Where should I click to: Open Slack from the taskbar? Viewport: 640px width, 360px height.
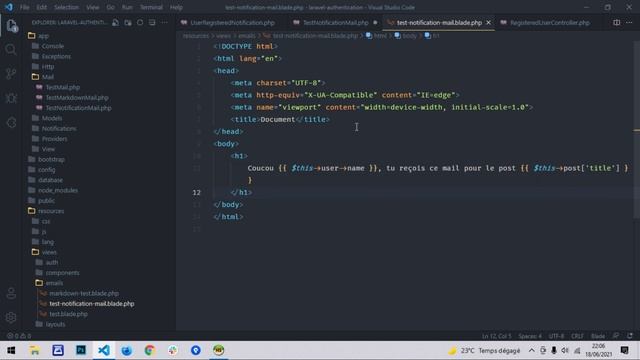173,350
